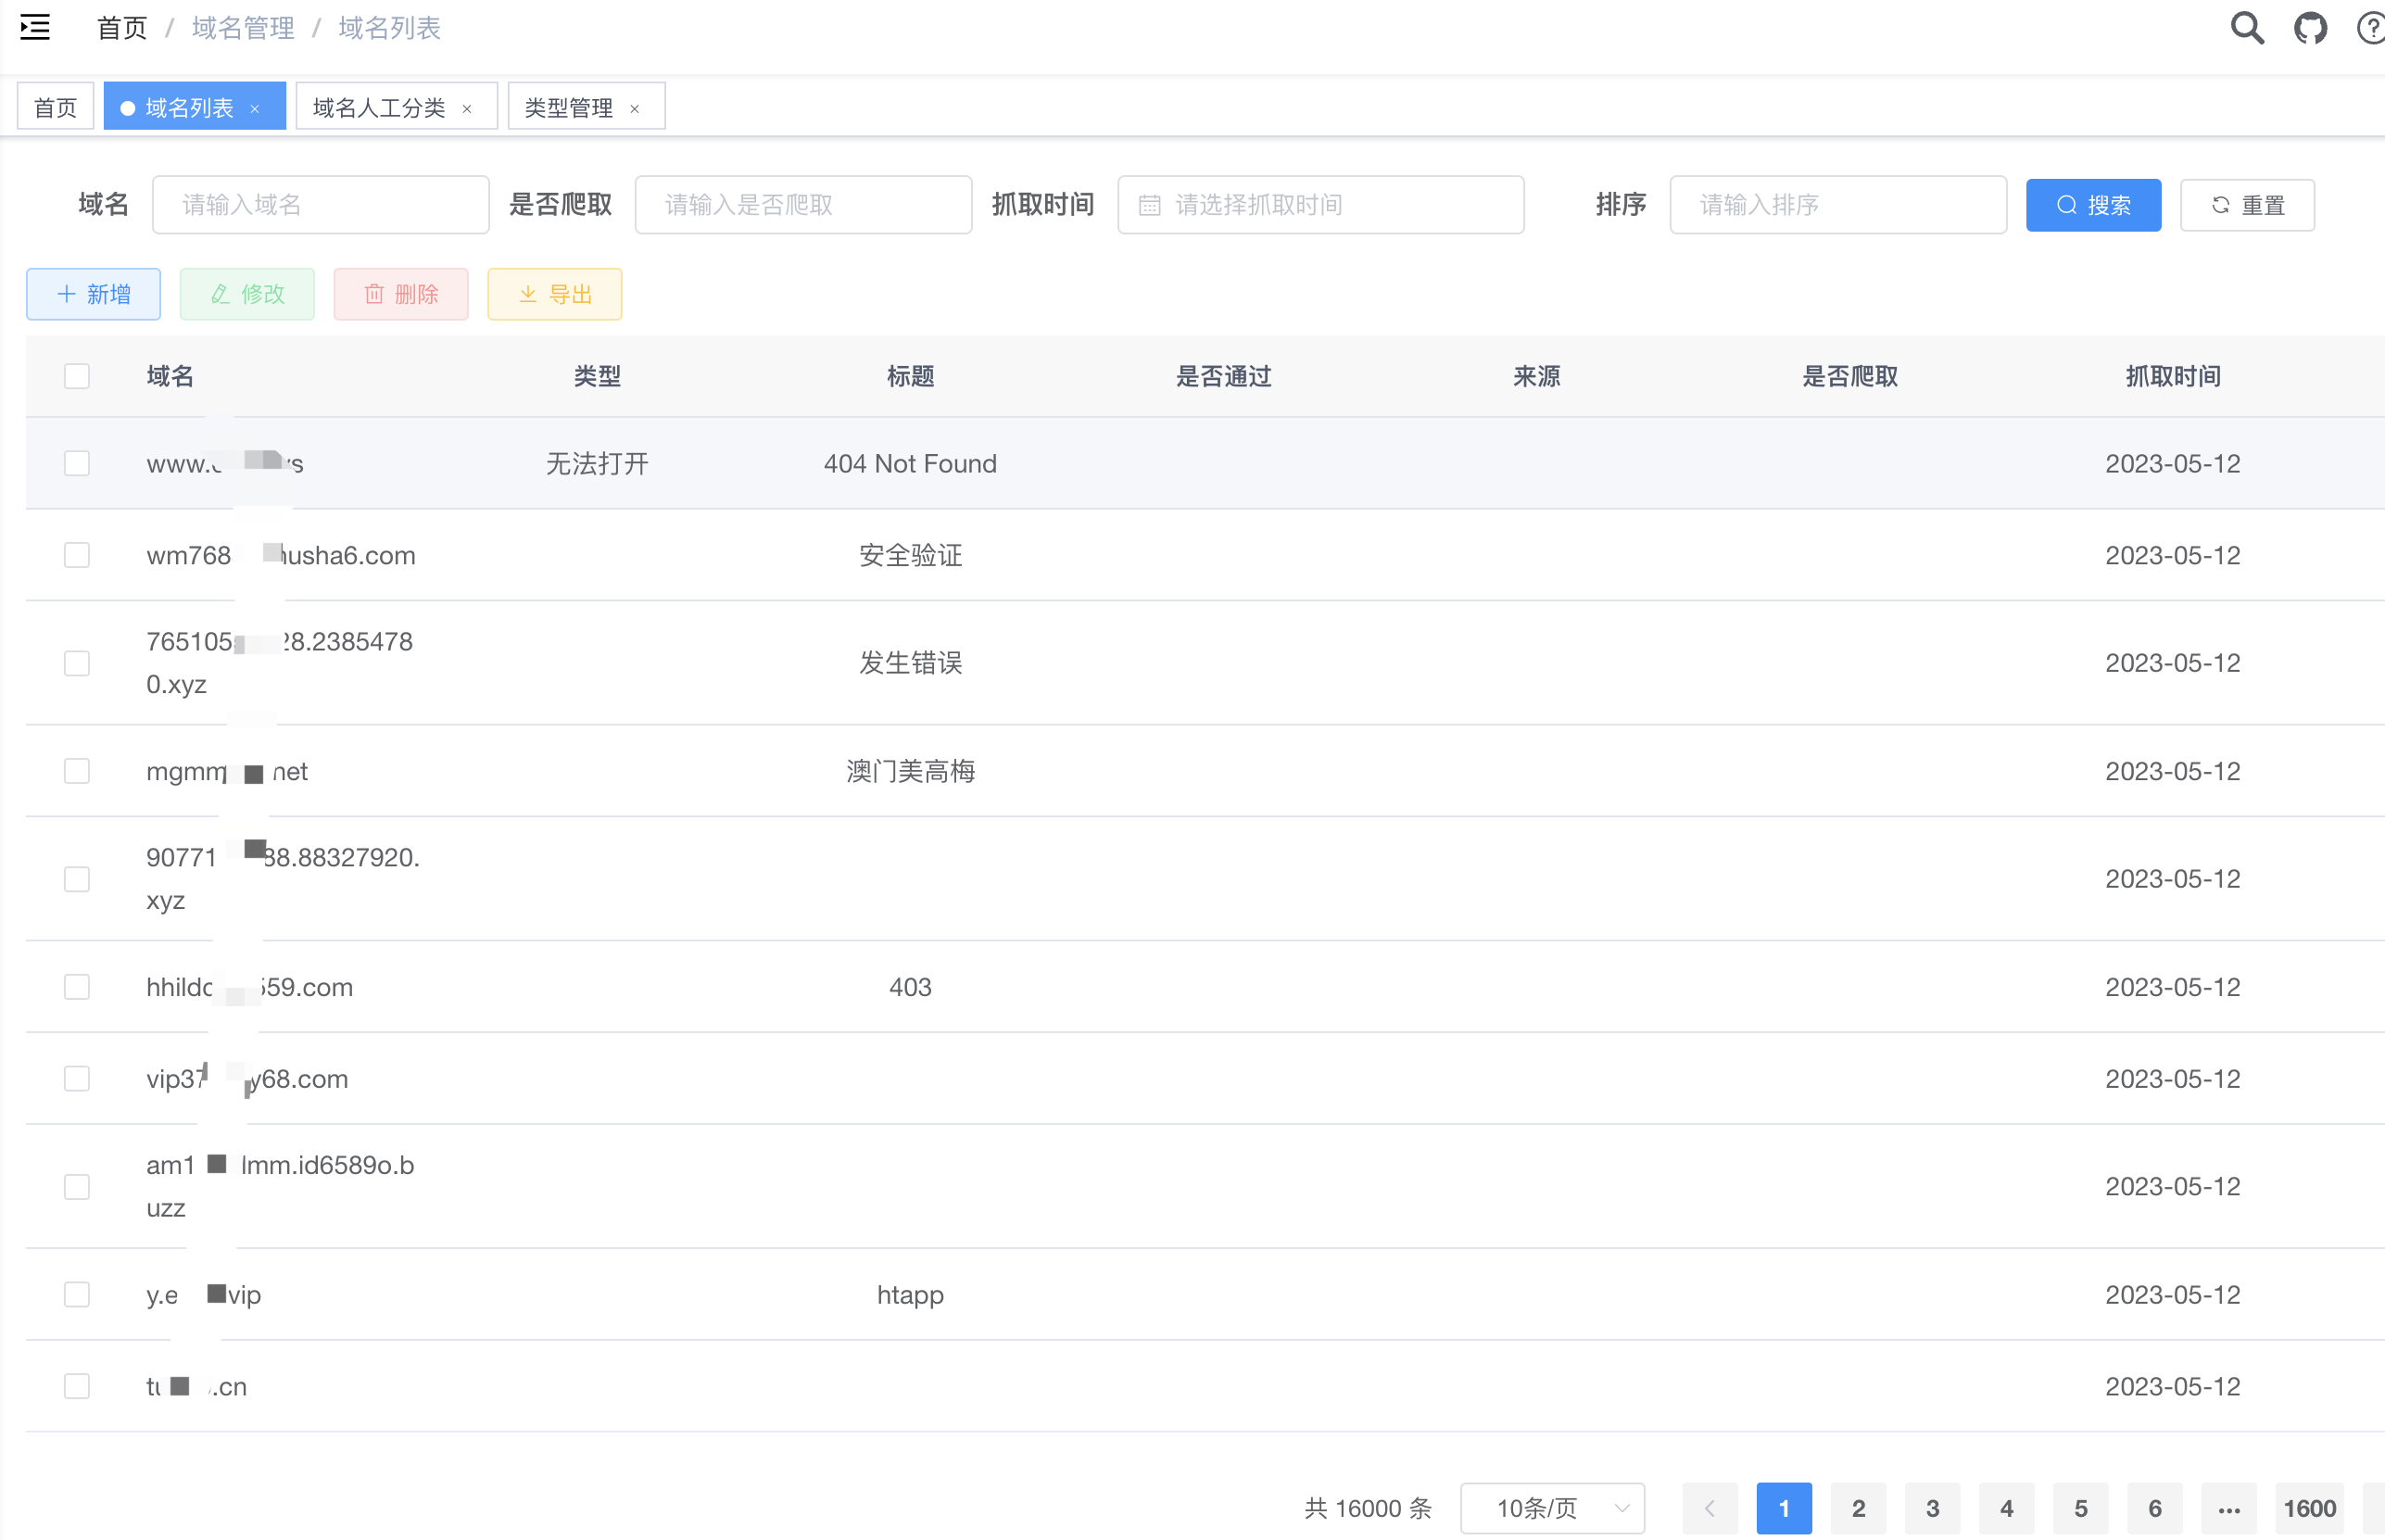Viewport: 2385px width, 1540px height.
Task: Jump forward via pagination ellipsis
Action: (x=2229, y=1508)
